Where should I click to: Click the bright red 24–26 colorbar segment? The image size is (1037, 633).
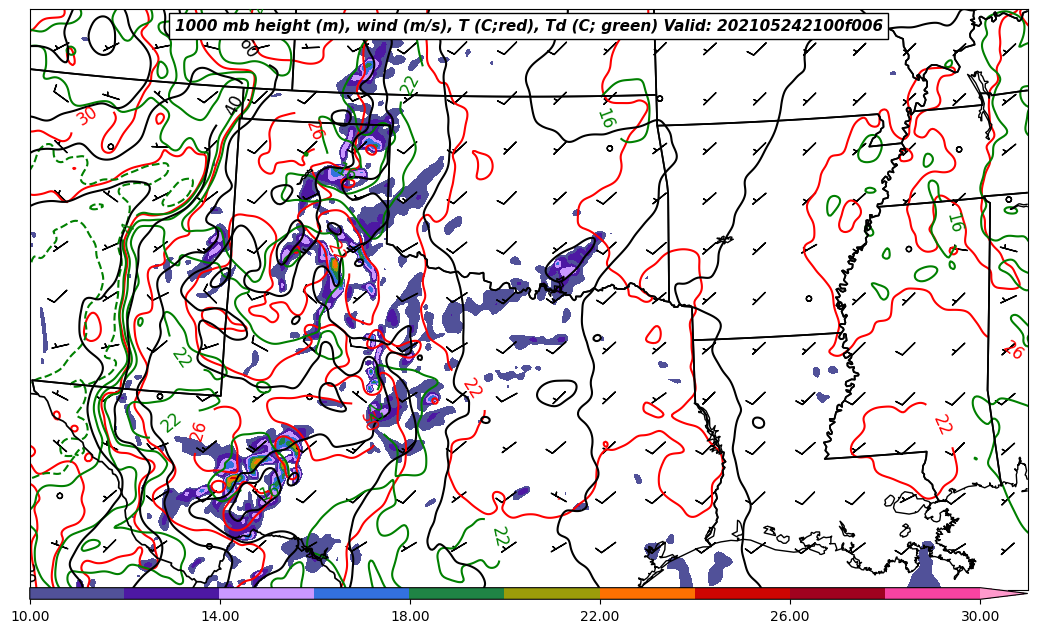point(742,593)
